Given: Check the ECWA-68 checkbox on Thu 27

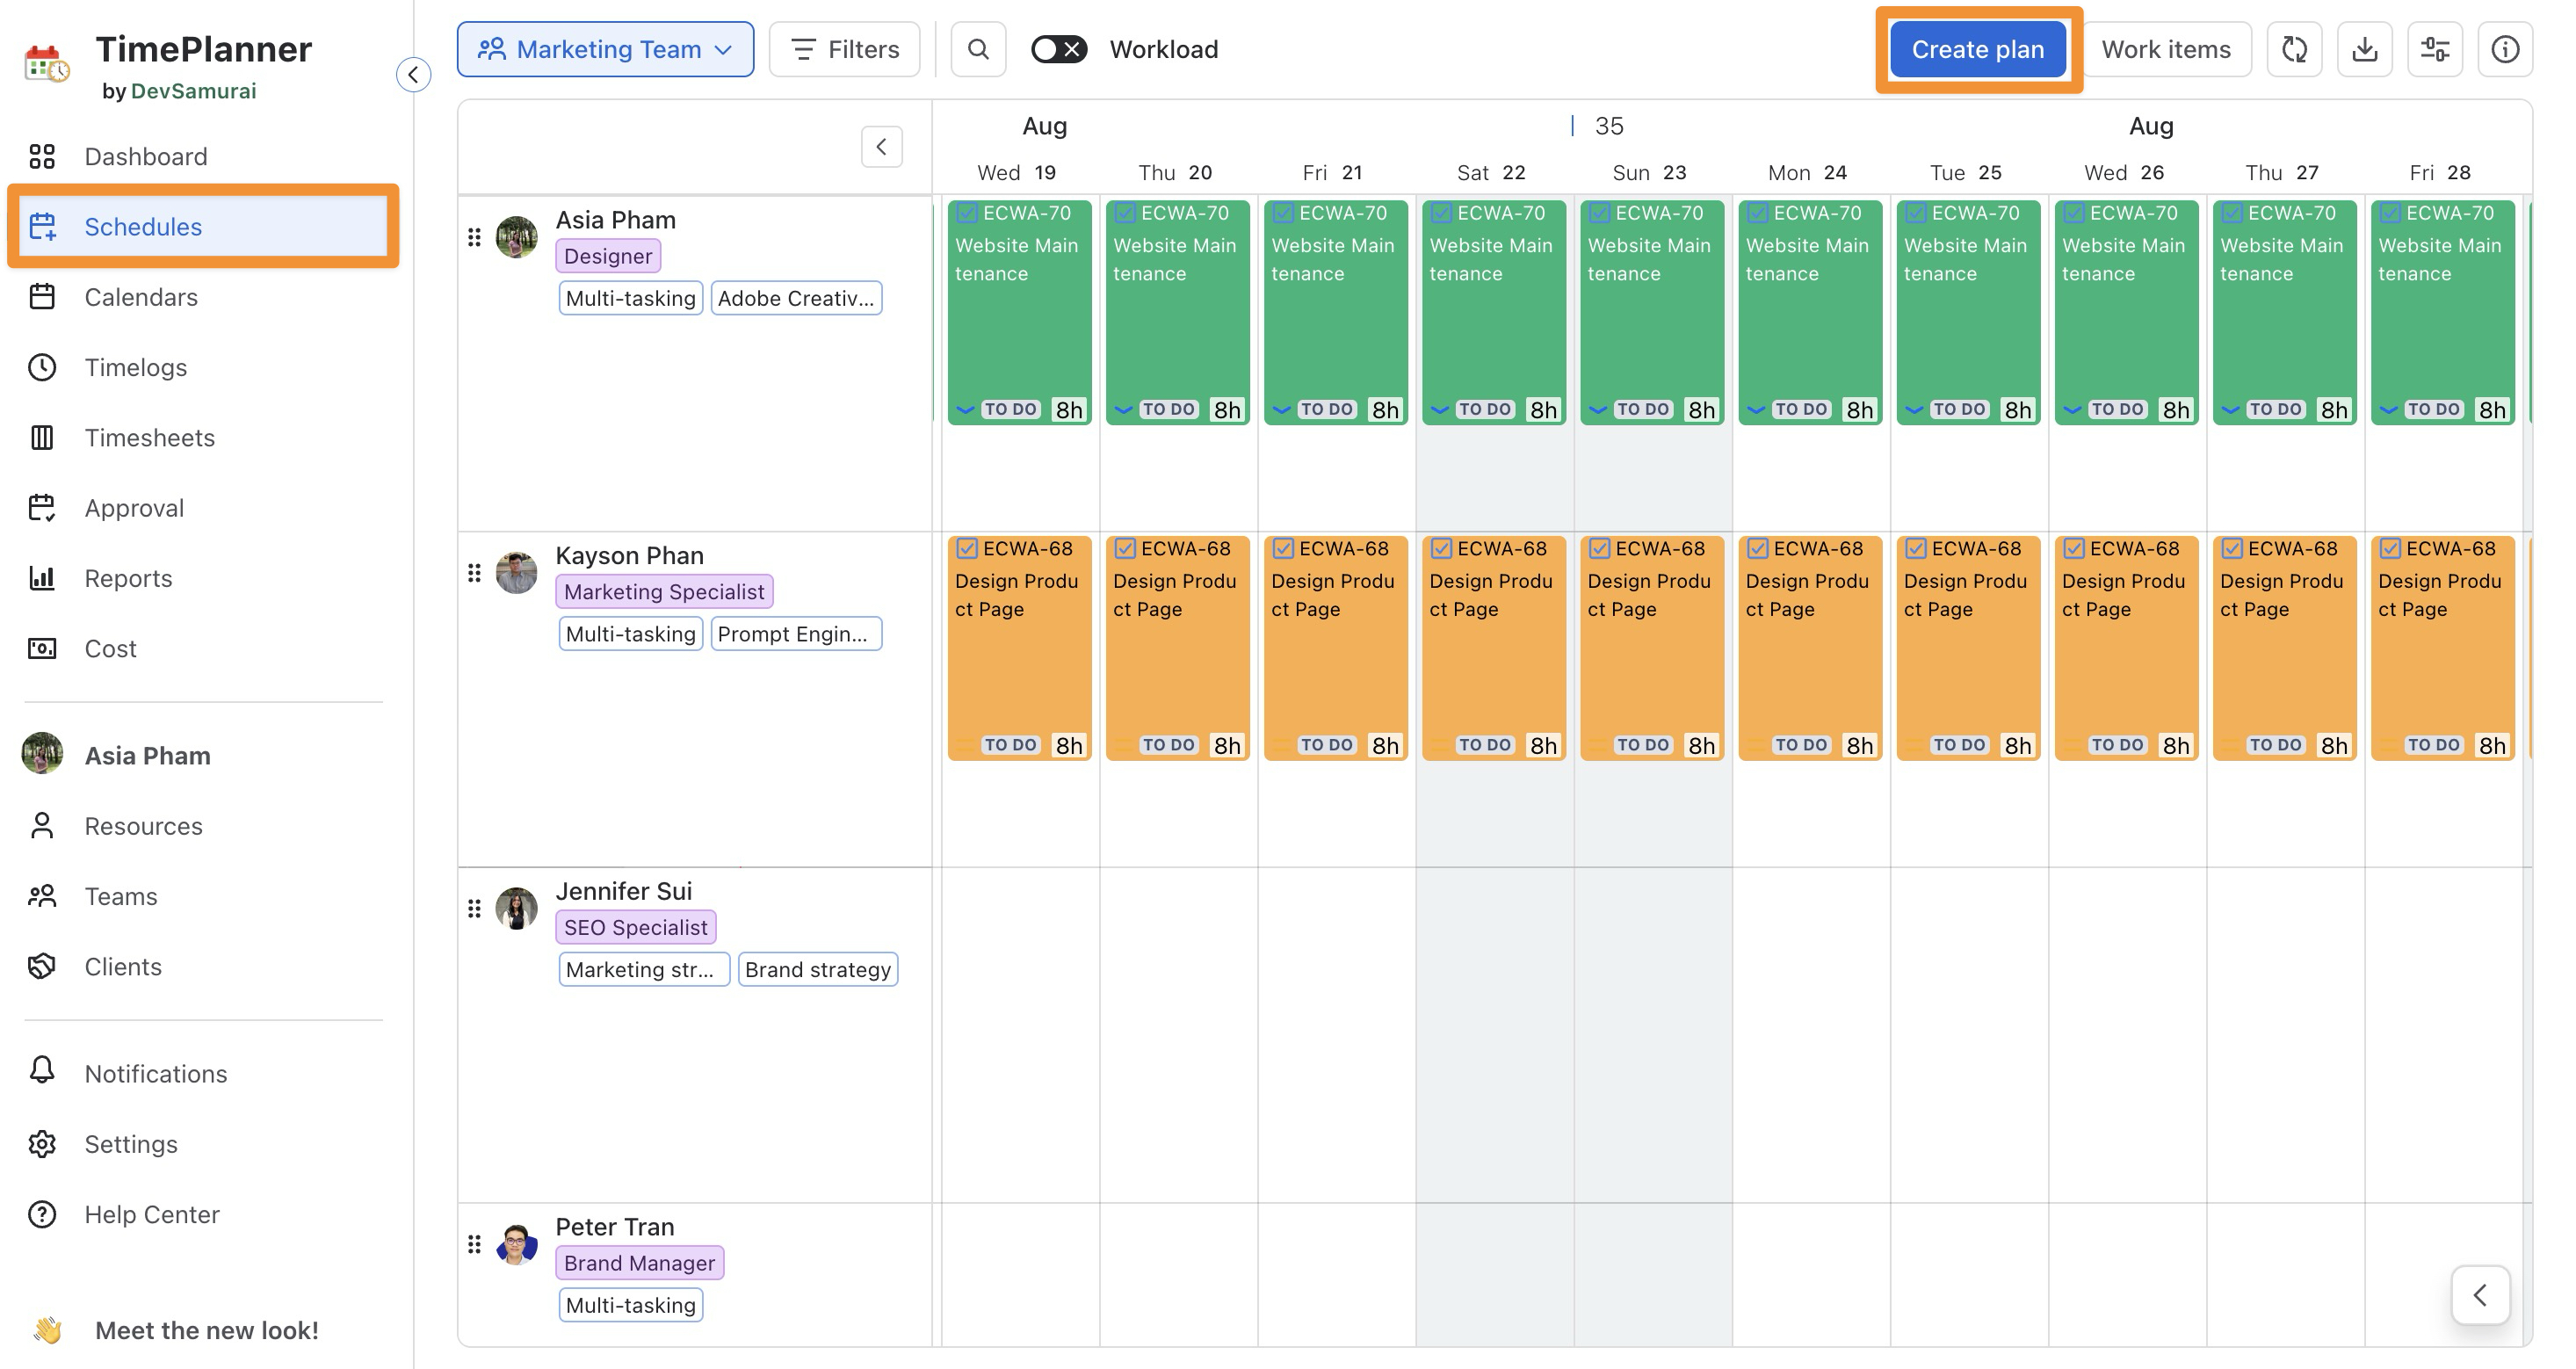Looking at the screenshot, I should 2232,548.
